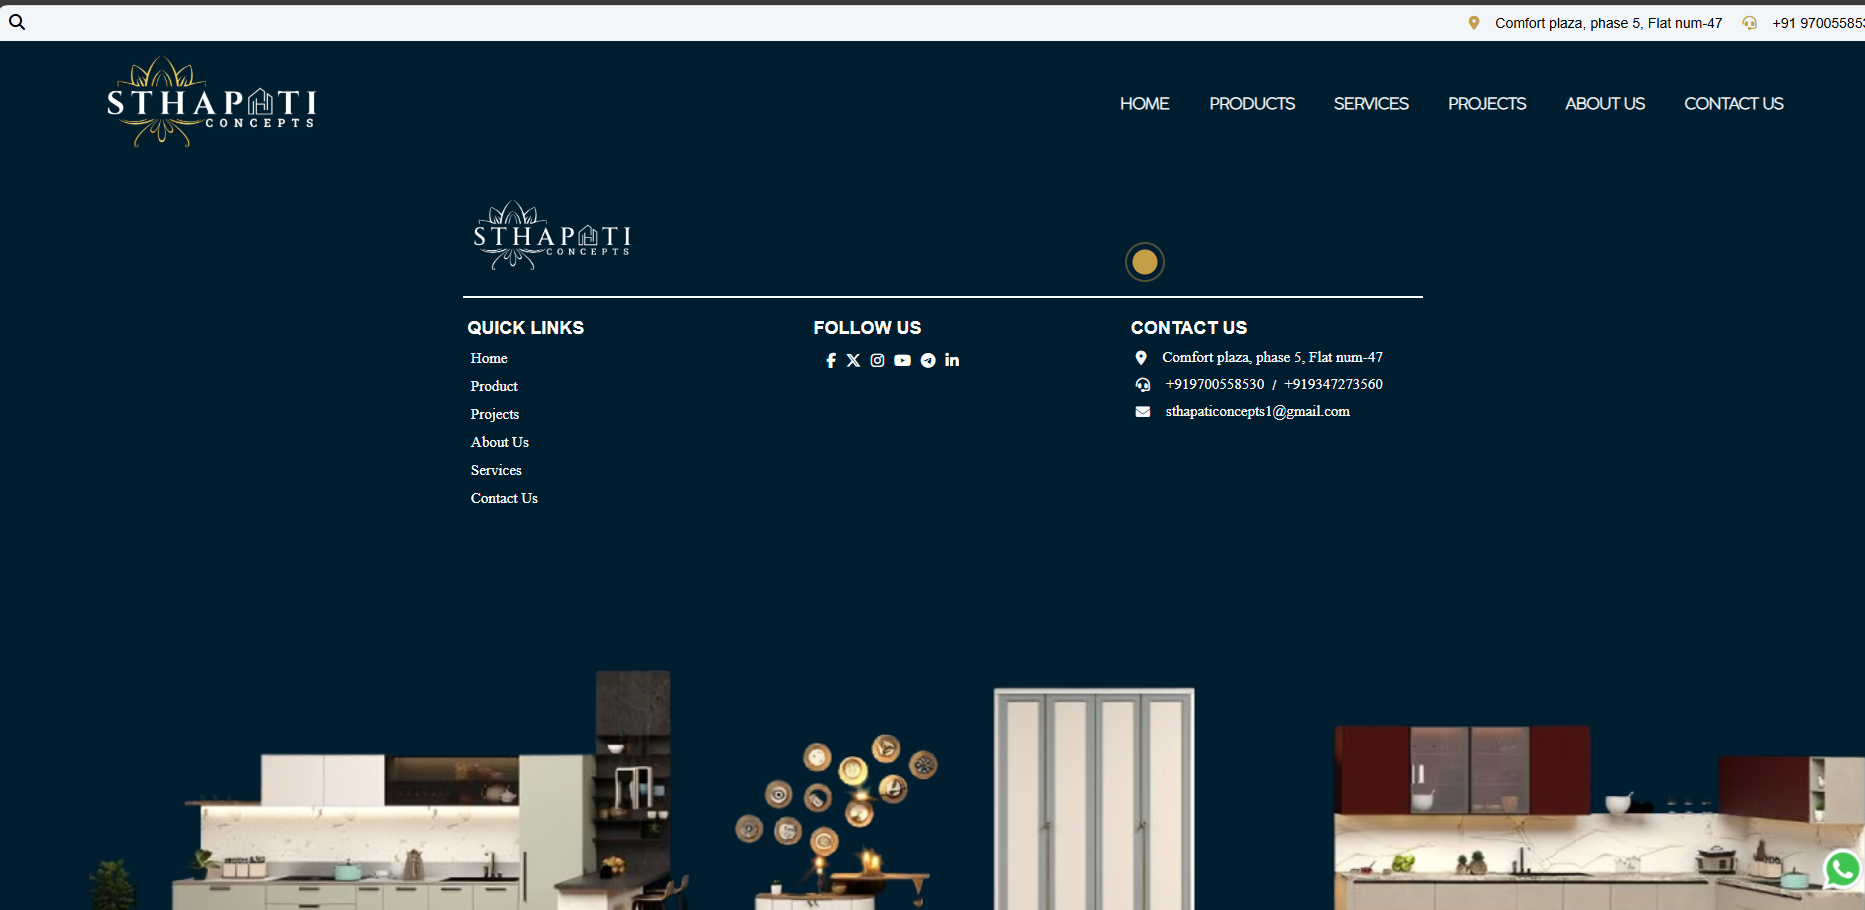Visit the Instagram page via icon
This screenshot has width=1865, height=910.
click(x=877, y=361)
